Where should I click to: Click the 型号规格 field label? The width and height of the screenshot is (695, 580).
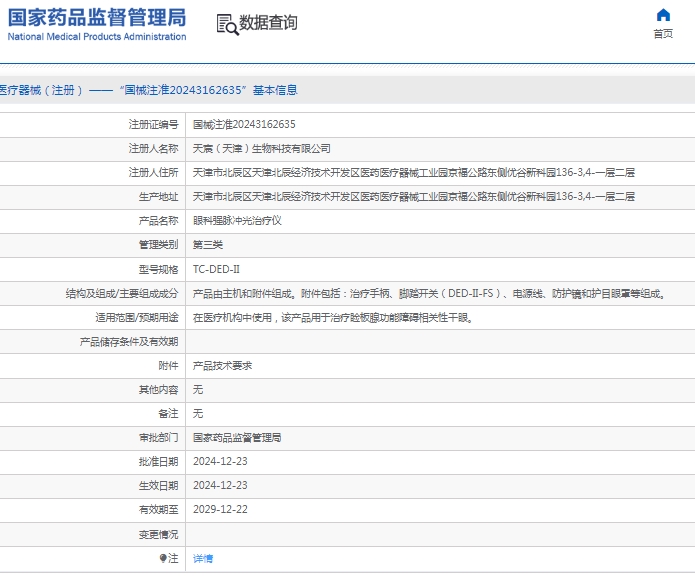pos(158,269)
